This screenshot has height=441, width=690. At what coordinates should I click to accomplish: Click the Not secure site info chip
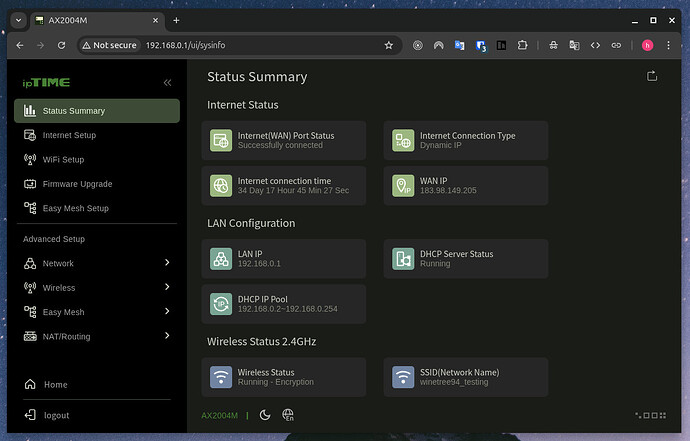point(110,45)
